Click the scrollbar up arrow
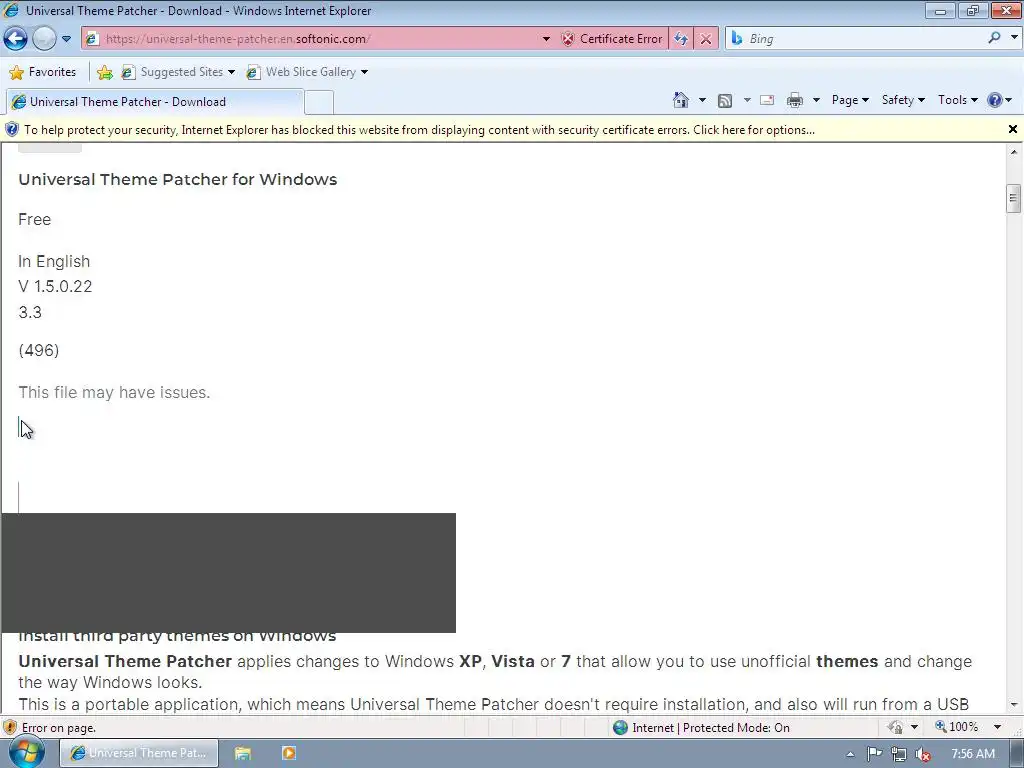 (x=1014, y=152)
